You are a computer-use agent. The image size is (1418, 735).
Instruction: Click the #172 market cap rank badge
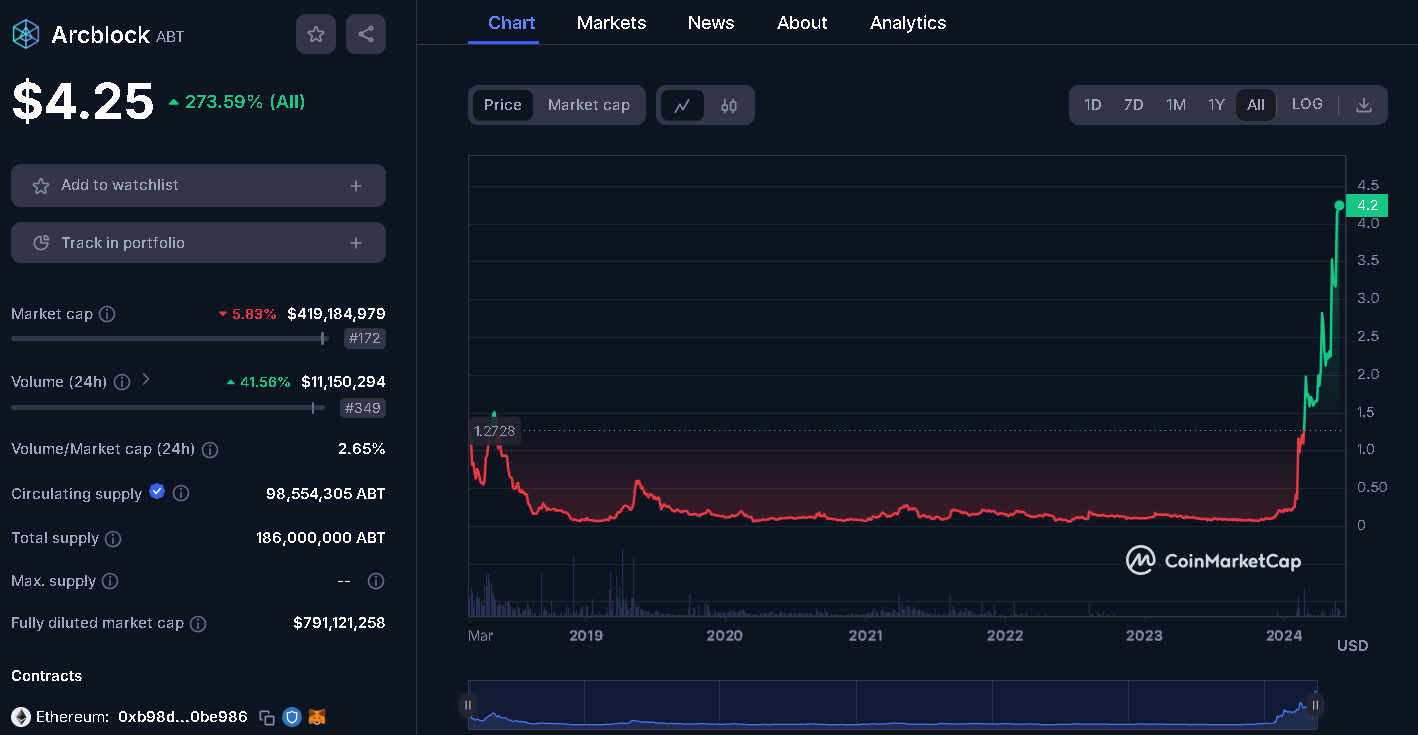tap(364, 339)
